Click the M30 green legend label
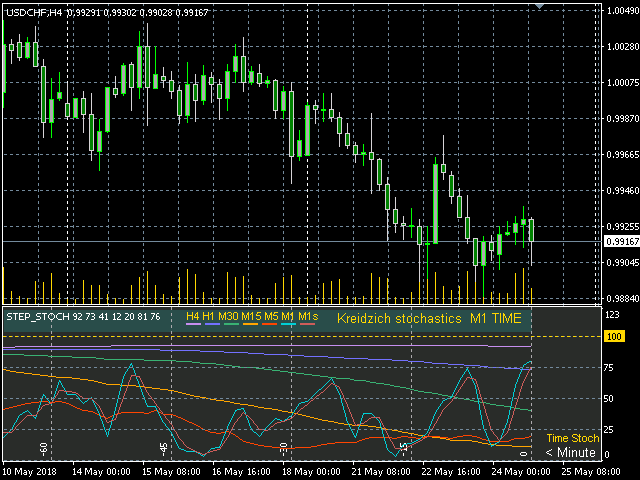The width and height of the screenshot is (640, 480). (229, 317)
